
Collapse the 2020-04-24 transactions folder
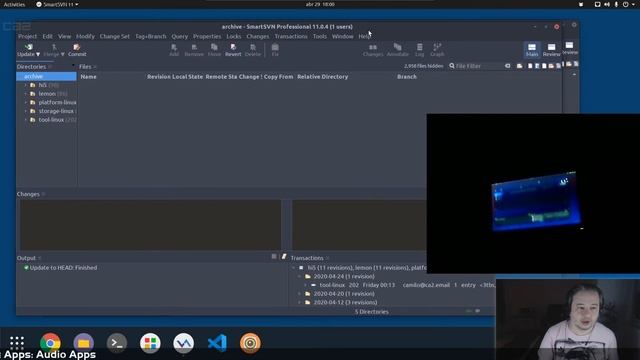point(300,276)
